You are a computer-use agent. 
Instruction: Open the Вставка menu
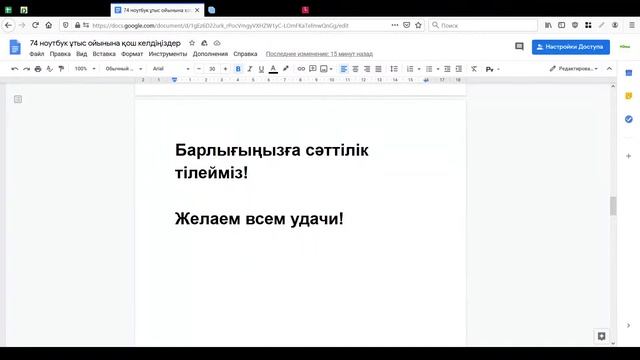[104, 54]
